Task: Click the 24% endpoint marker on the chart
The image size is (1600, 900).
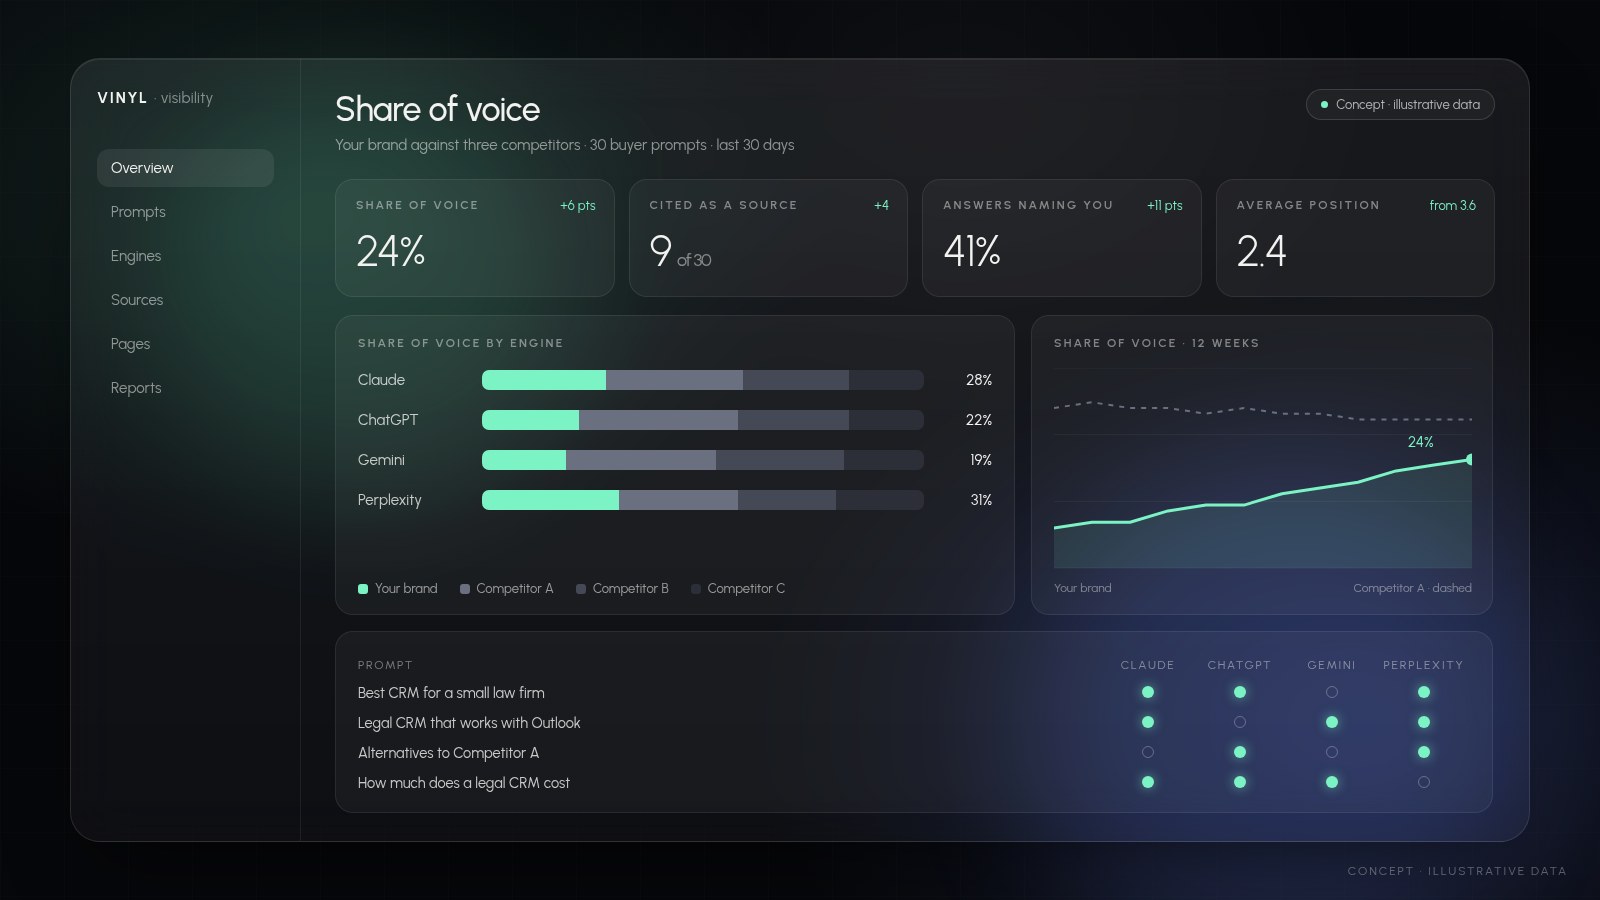Action: (x=1469, y=459)
